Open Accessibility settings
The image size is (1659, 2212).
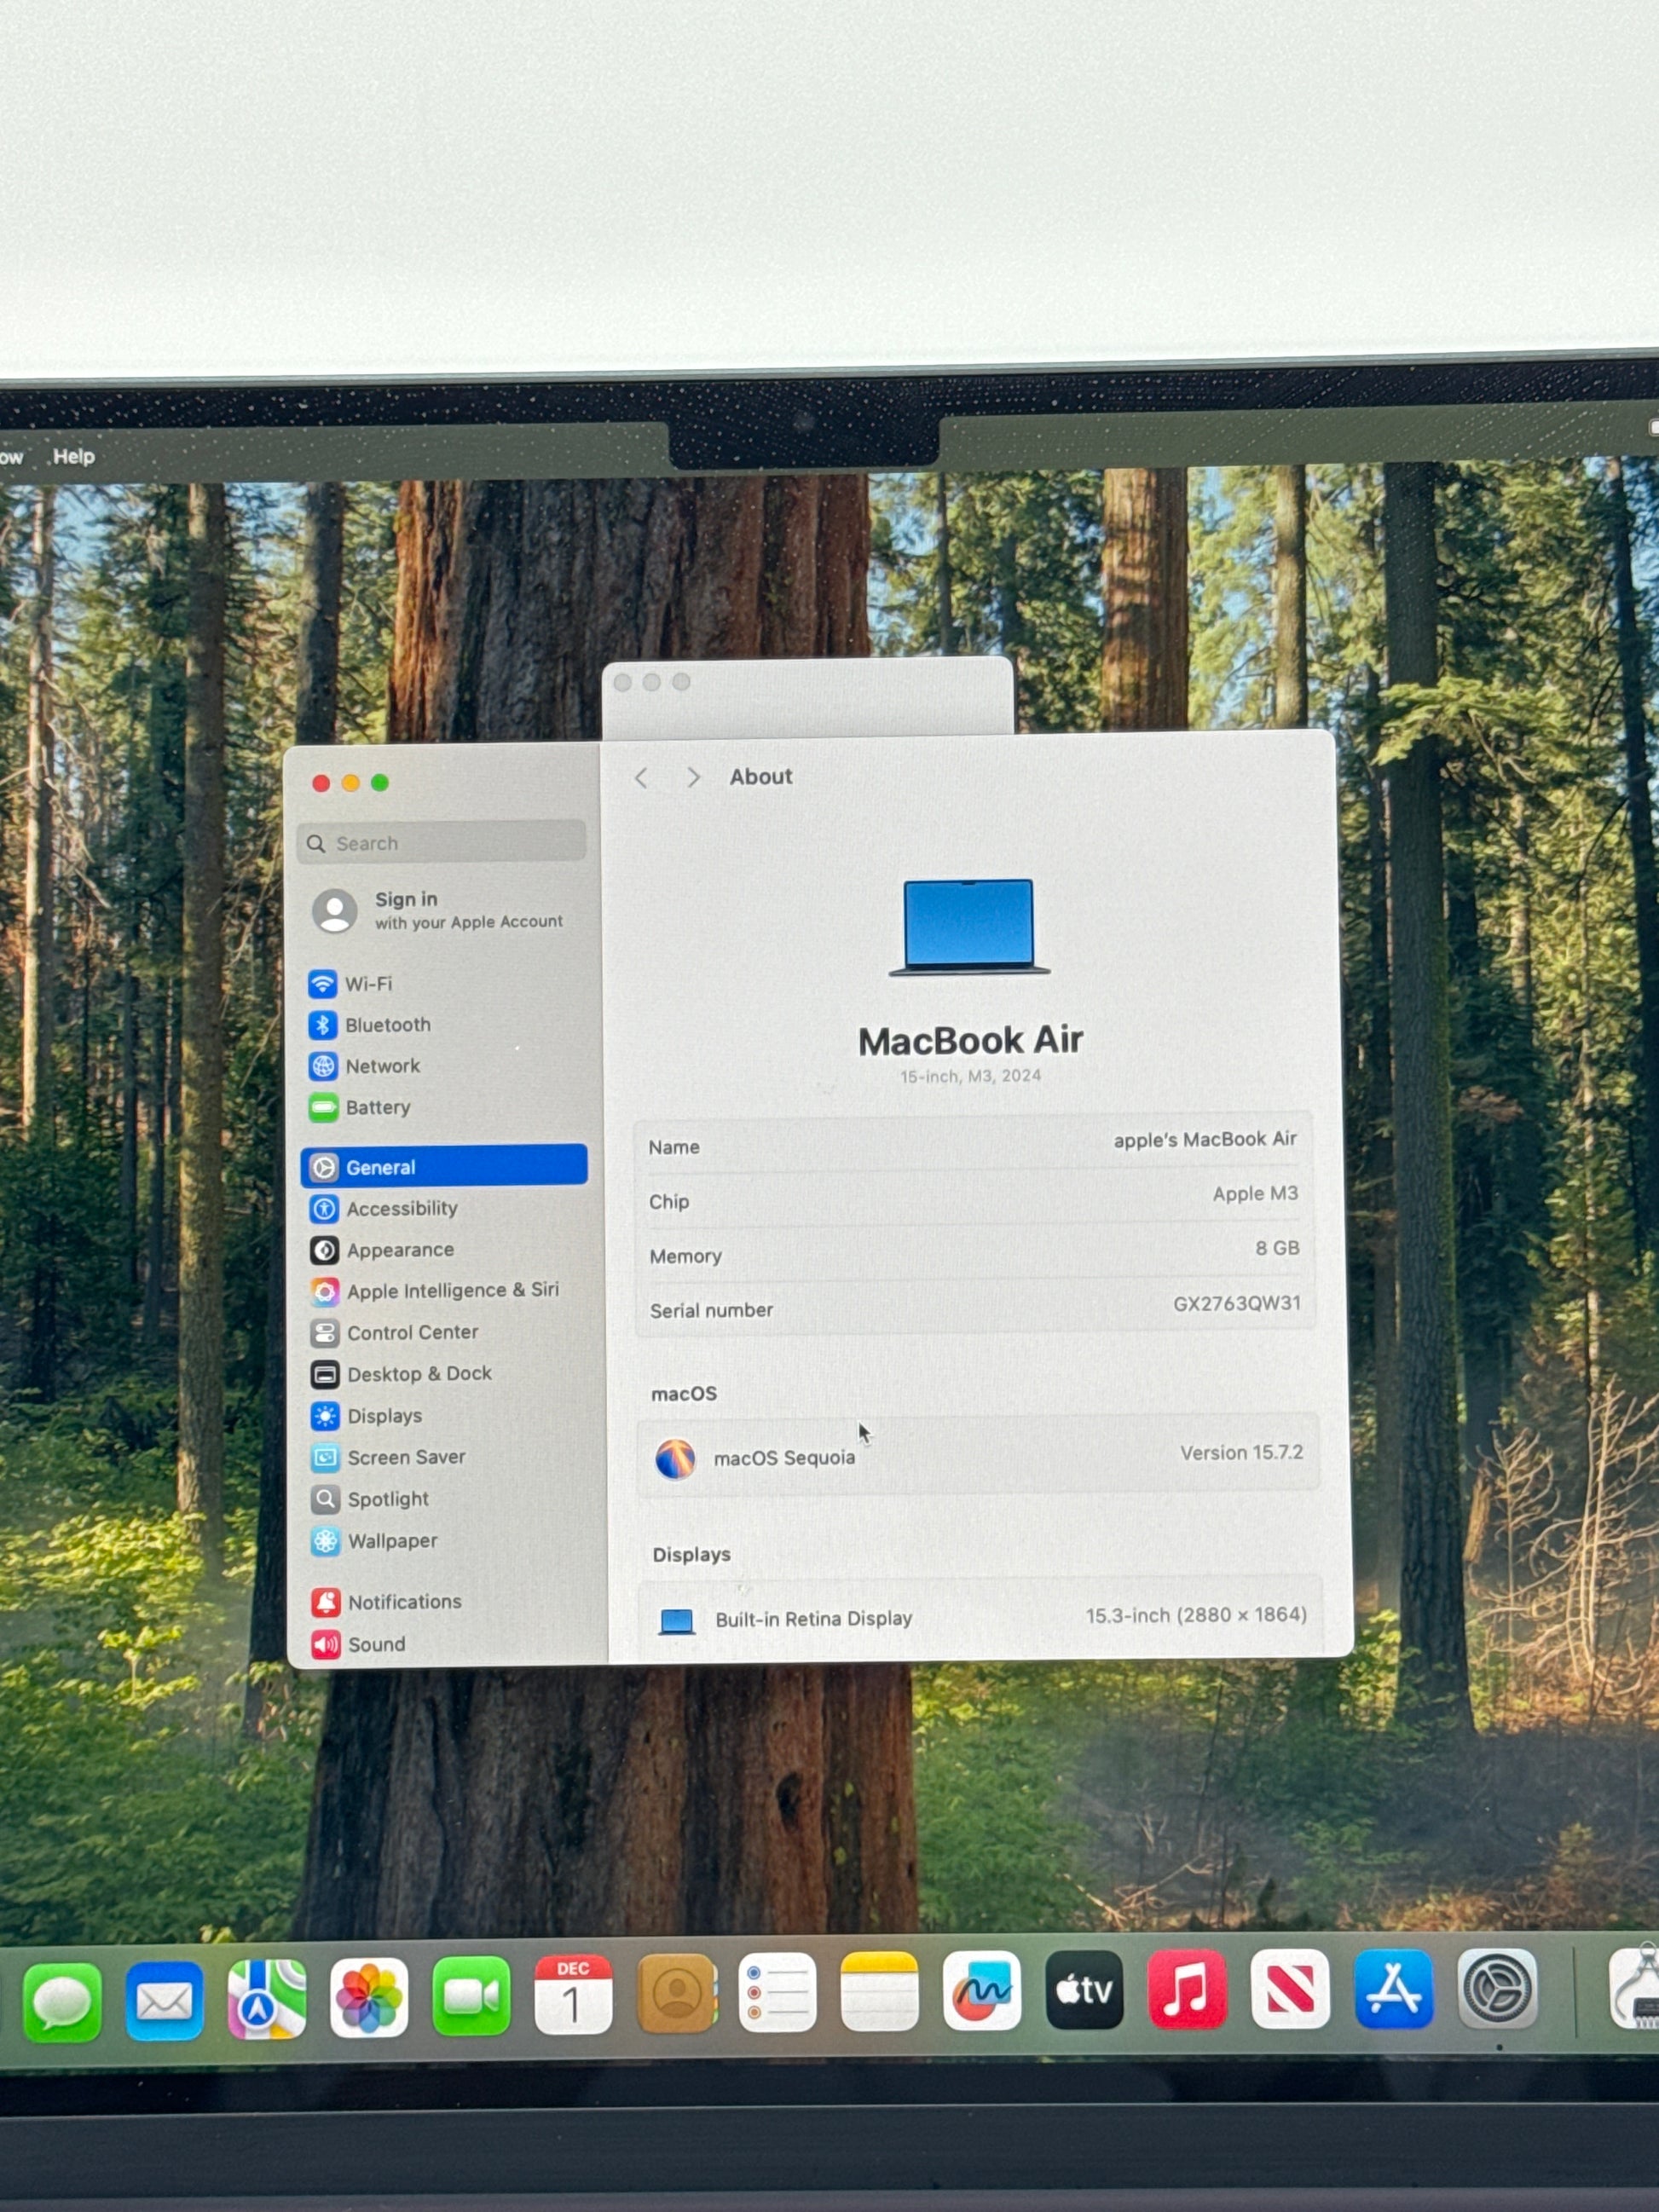pyautogui.click(x=401, y=1209)
